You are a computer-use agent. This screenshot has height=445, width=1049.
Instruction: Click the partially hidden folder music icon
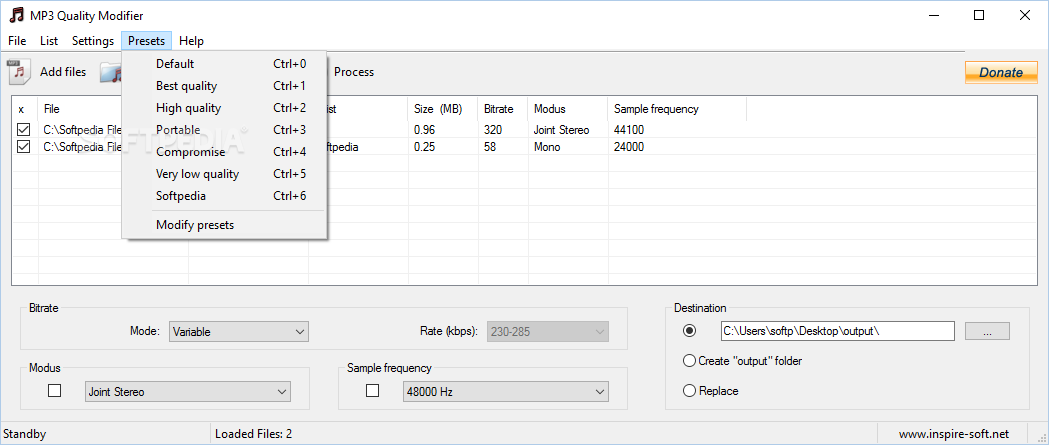click(110, 72)
